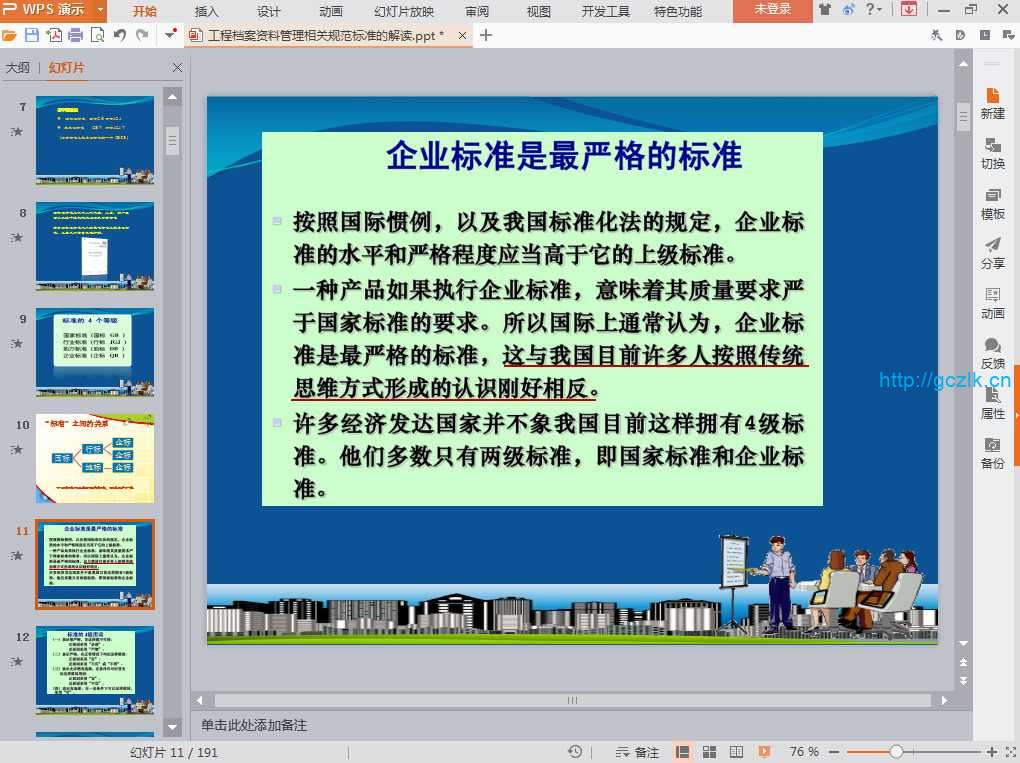Screen dimensions: 1020x763
Task: Open the 模板 (Template) sidebar panel
Action: 992,204
